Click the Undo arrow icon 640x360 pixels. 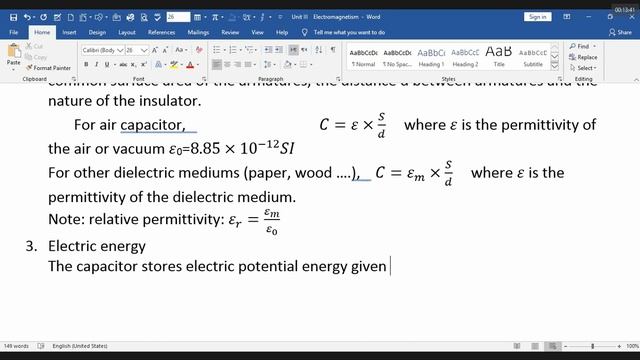[27, 17]
